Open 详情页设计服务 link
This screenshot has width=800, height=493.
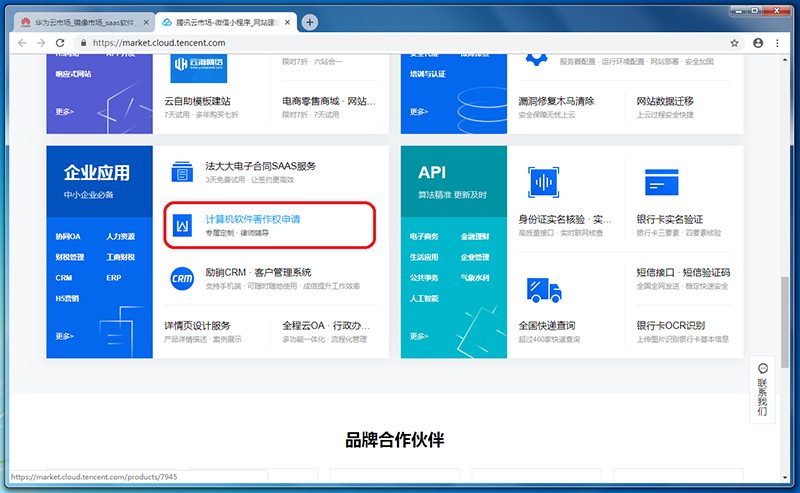point(197,326)
